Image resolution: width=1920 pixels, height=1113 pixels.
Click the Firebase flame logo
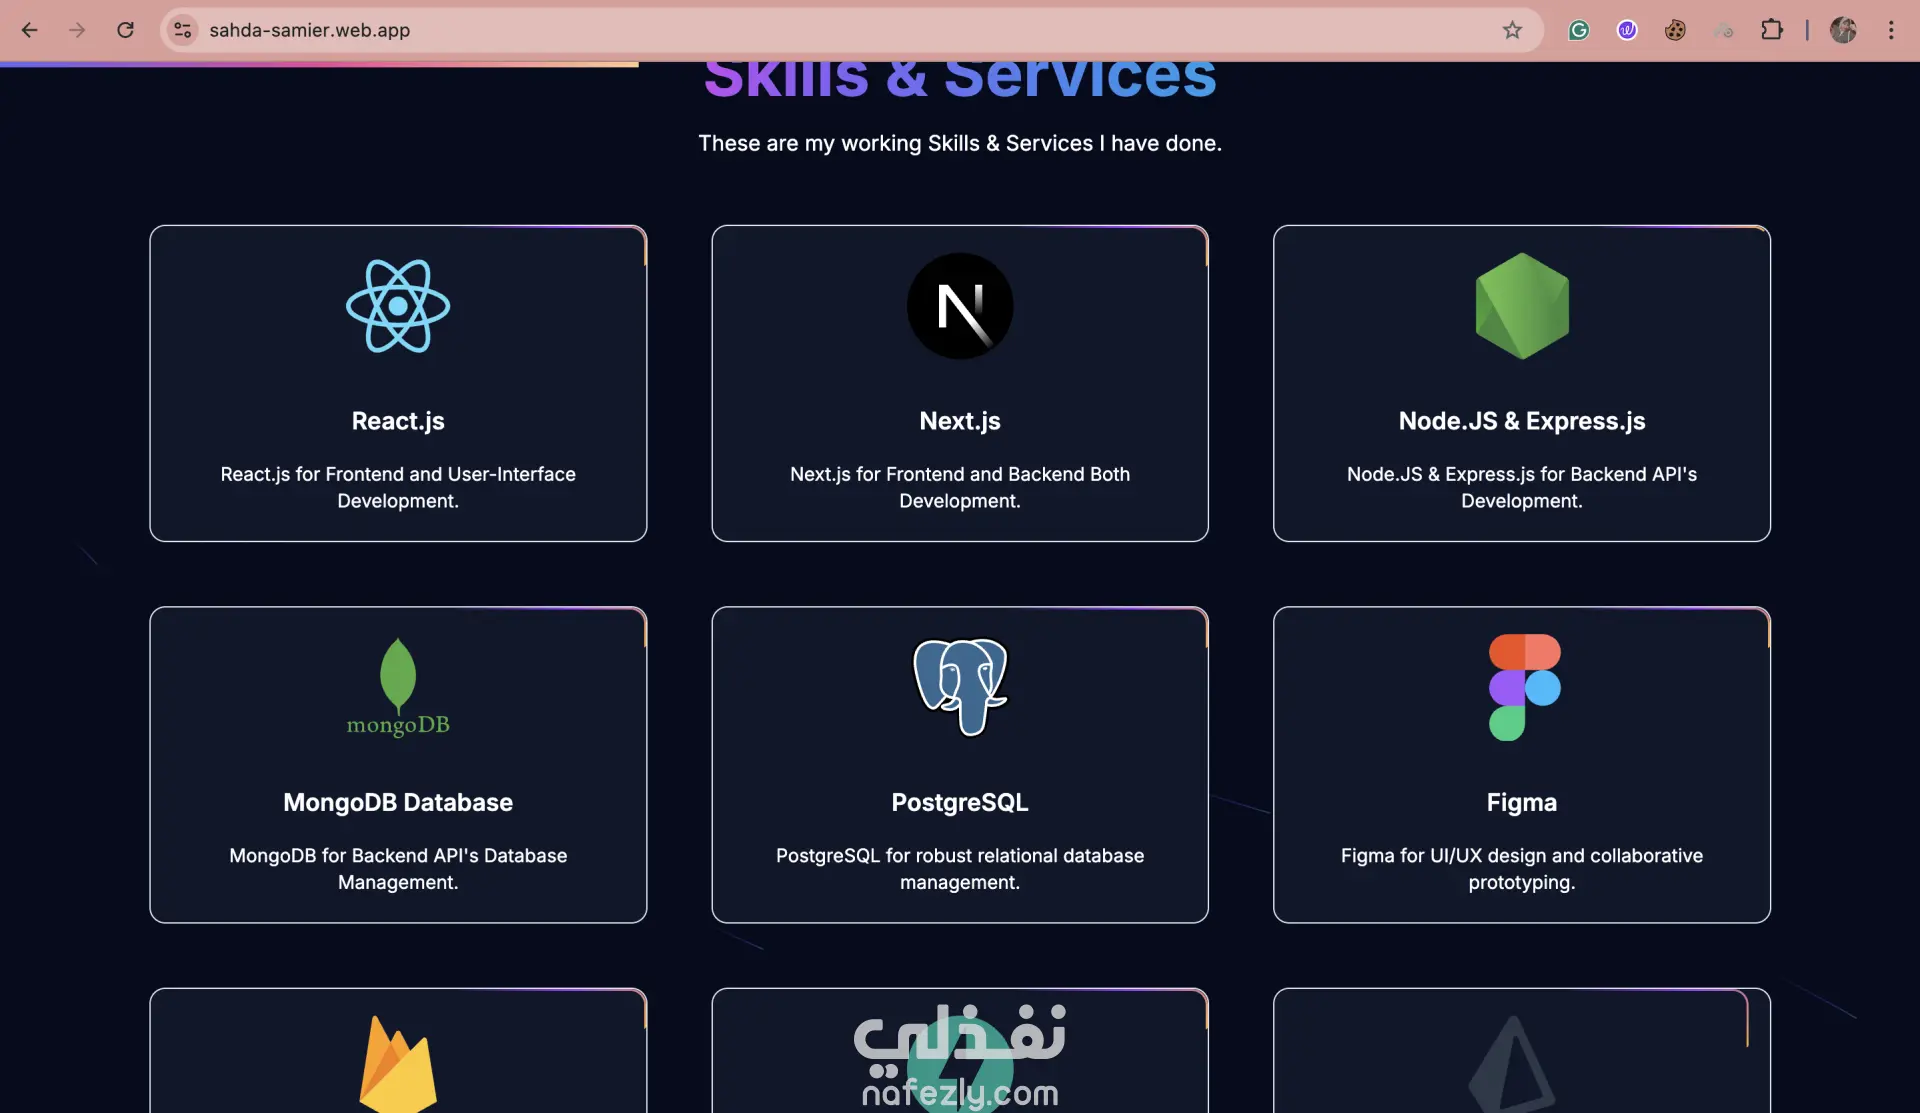pyautogui.click(x=398, y=1065)
